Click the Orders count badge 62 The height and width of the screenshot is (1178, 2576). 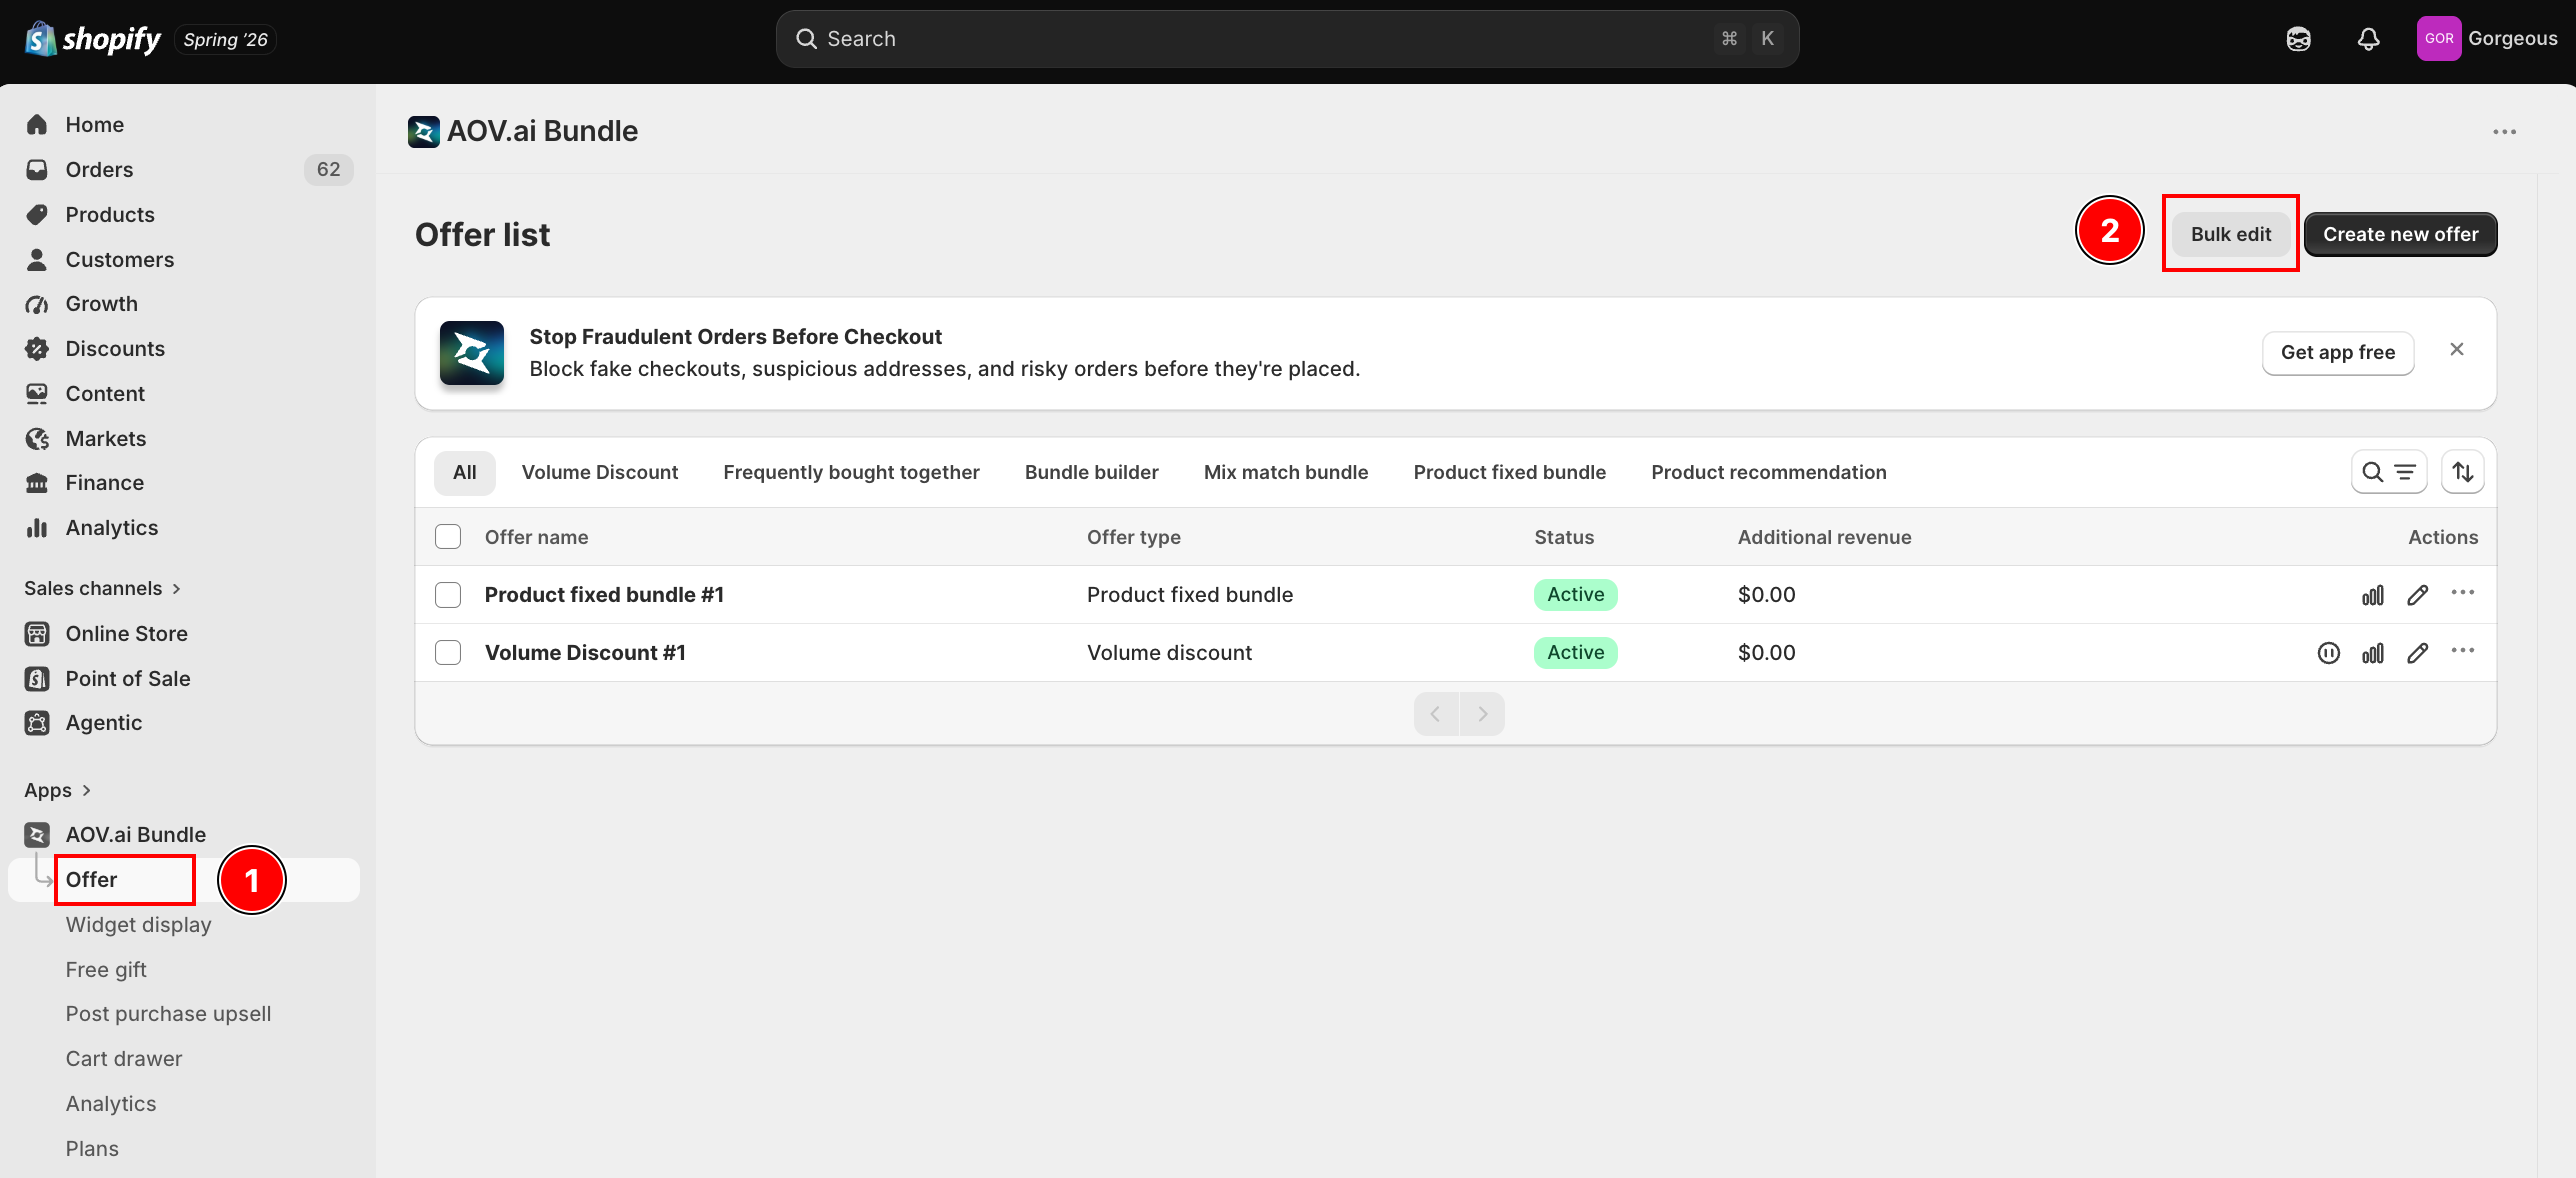point(328,170)
